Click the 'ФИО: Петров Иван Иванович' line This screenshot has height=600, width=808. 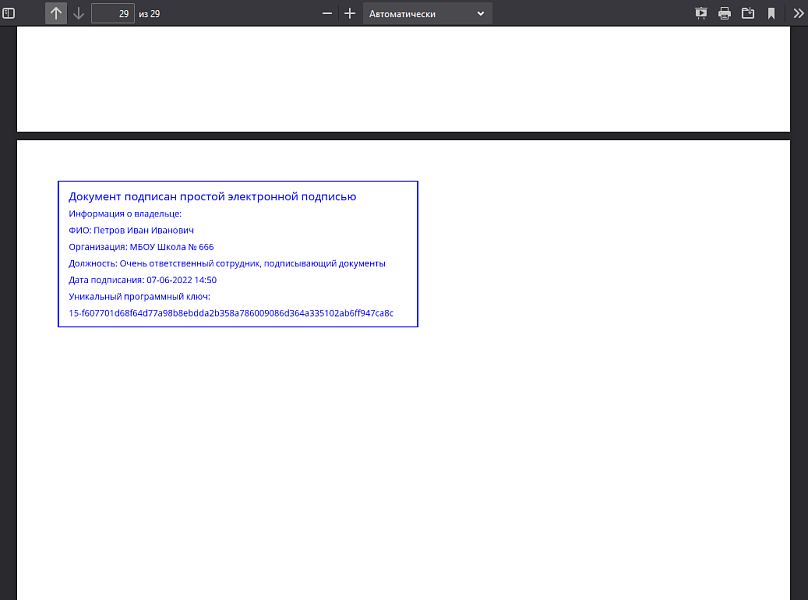click(x=131, y=230)
